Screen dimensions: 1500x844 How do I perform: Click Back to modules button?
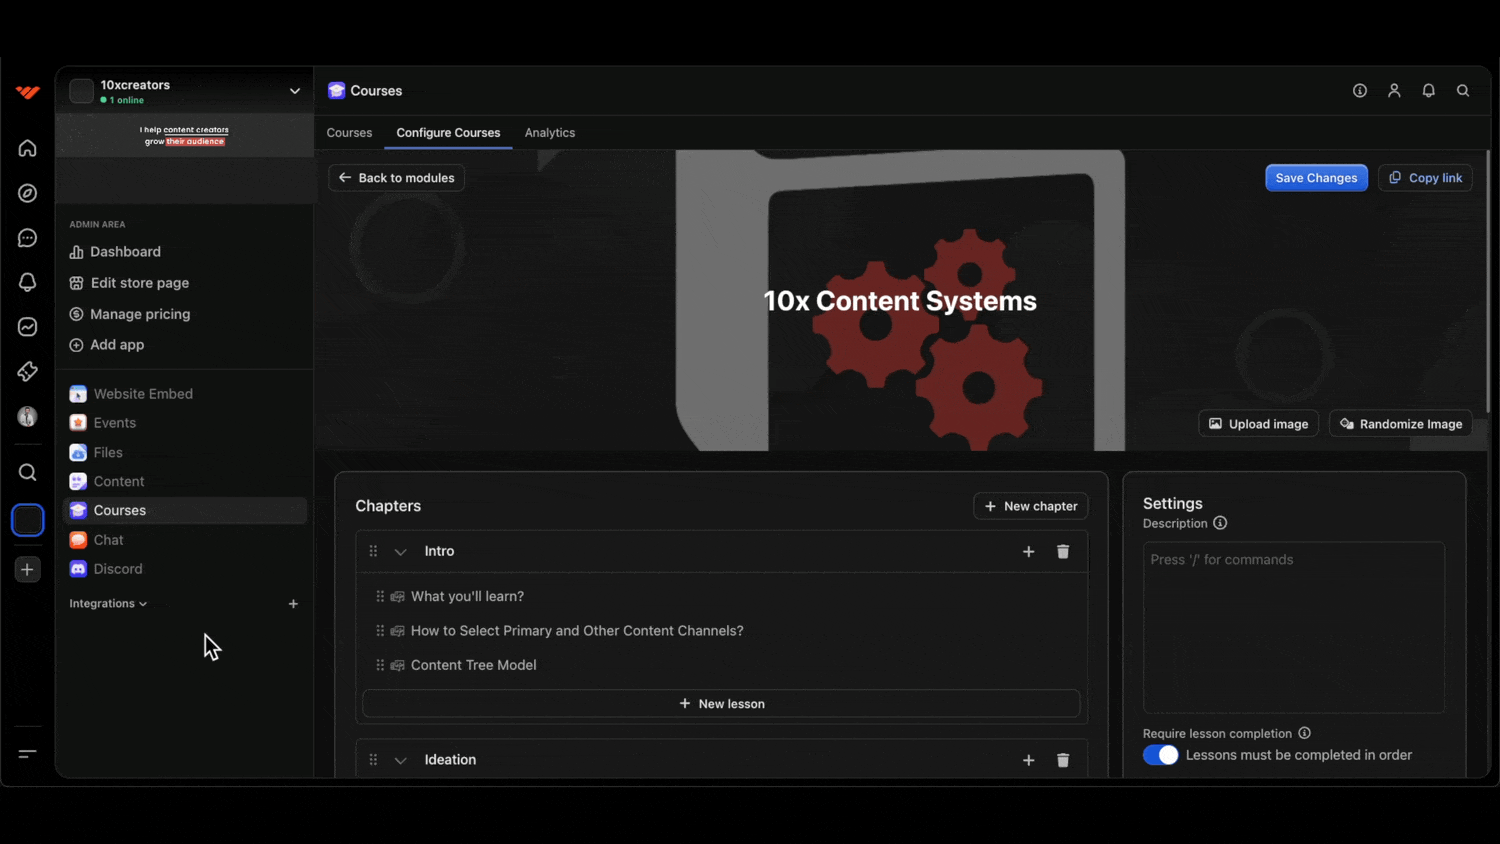coord(396,178)
